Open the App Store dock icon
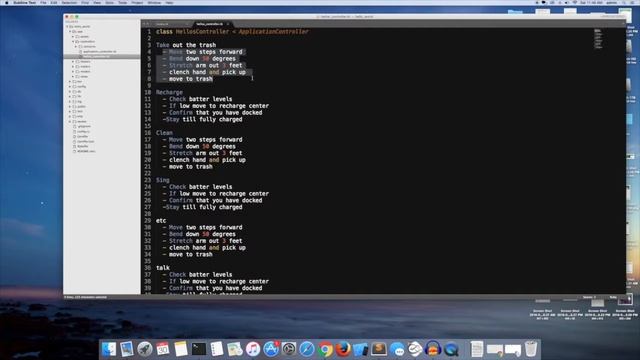The image size is (640, 360). (271, 349)
